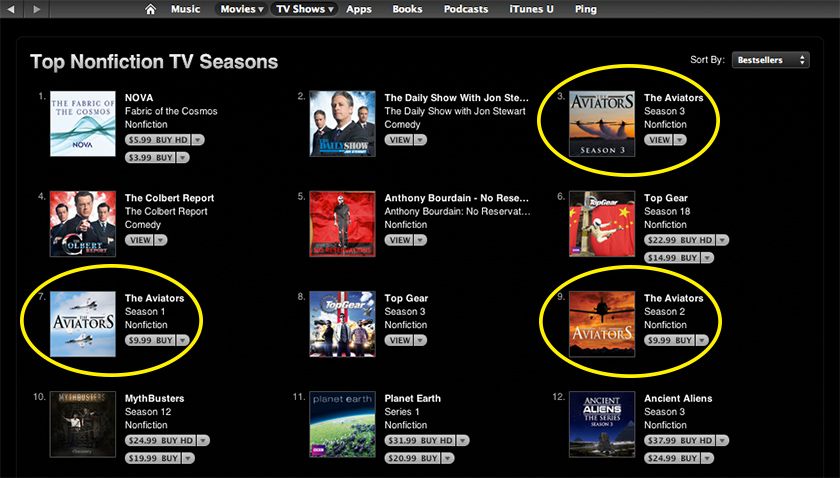Buy Top Gear Season 18 in HD
The width and height of the screenshot is (840, 478).
click(680, 240)
